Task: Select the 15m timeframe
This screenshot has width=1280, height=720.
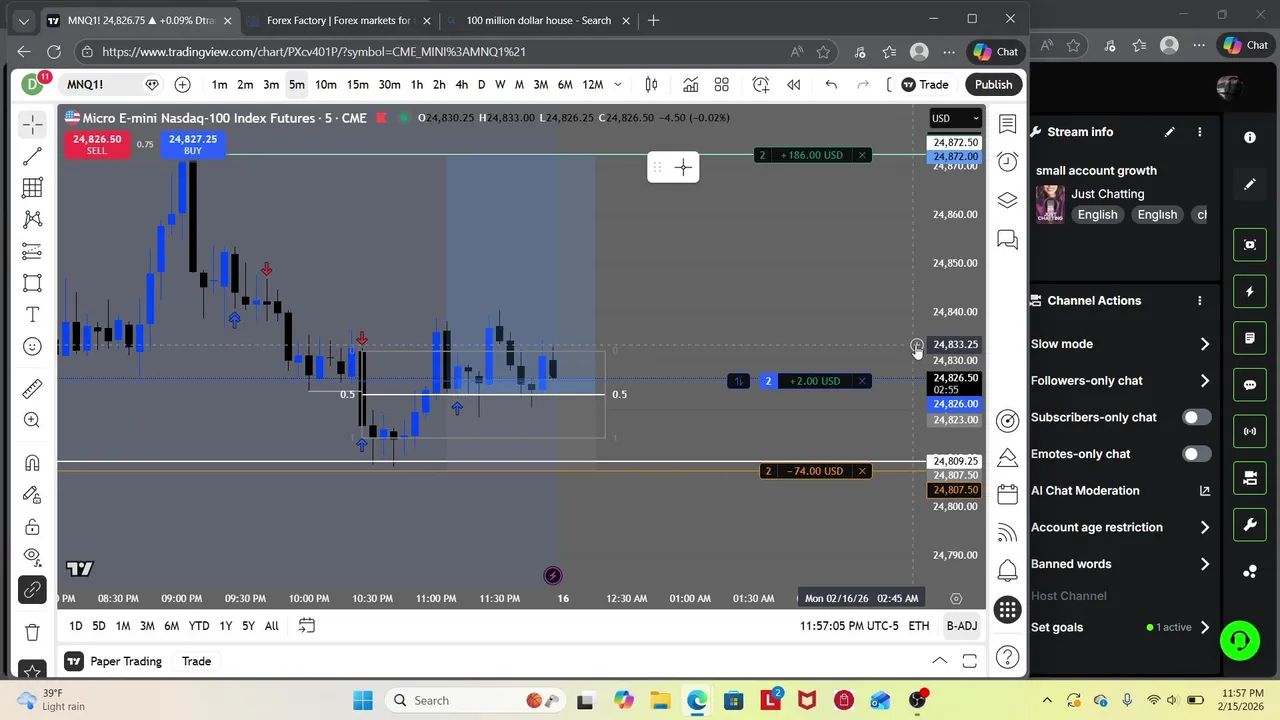Action: [x=357, y=85]
